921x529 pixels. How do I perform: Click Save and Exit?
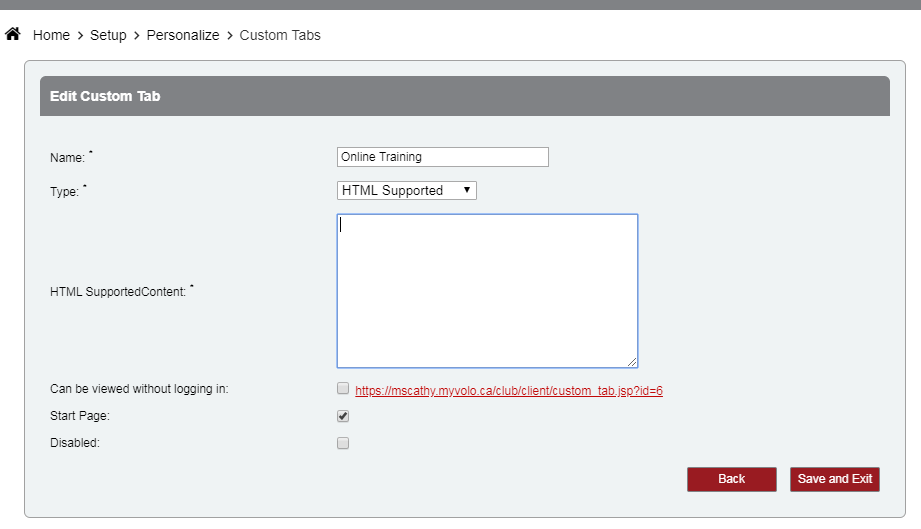click(x=835, y=479)
